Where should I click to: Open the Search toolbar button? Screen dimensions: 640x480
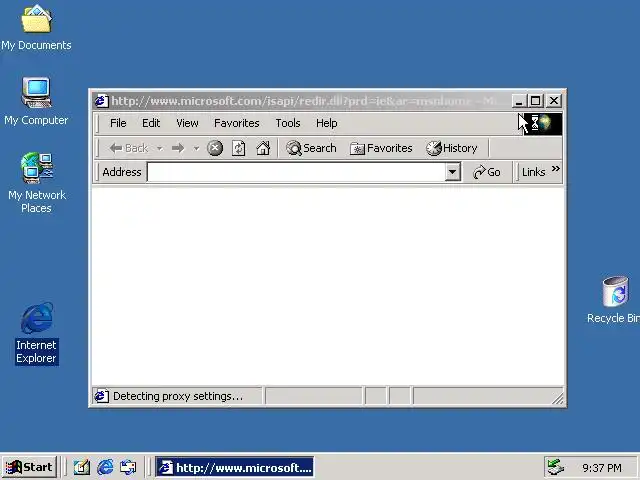(311, 148)
